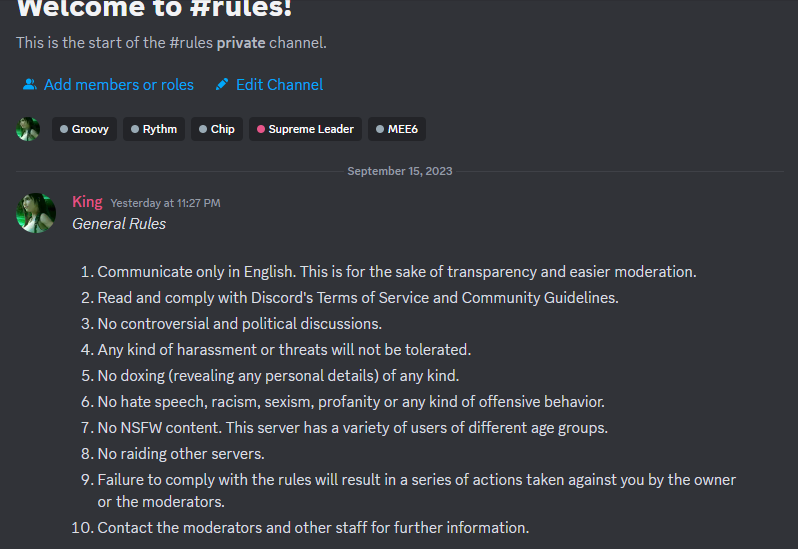This screenshot has height=549, width=798.
Task: Select the Rythm role chip
Action: (x=154, y=129)
